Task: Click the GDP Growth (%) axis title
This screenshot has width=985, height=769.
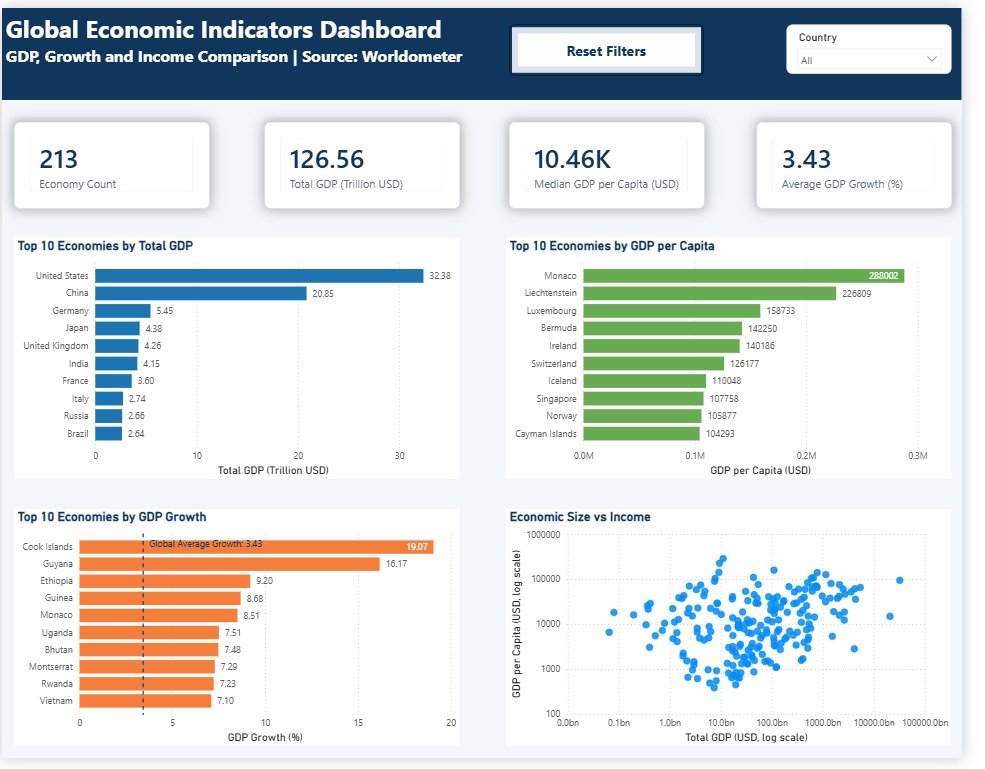Action: tap(265, 738)
